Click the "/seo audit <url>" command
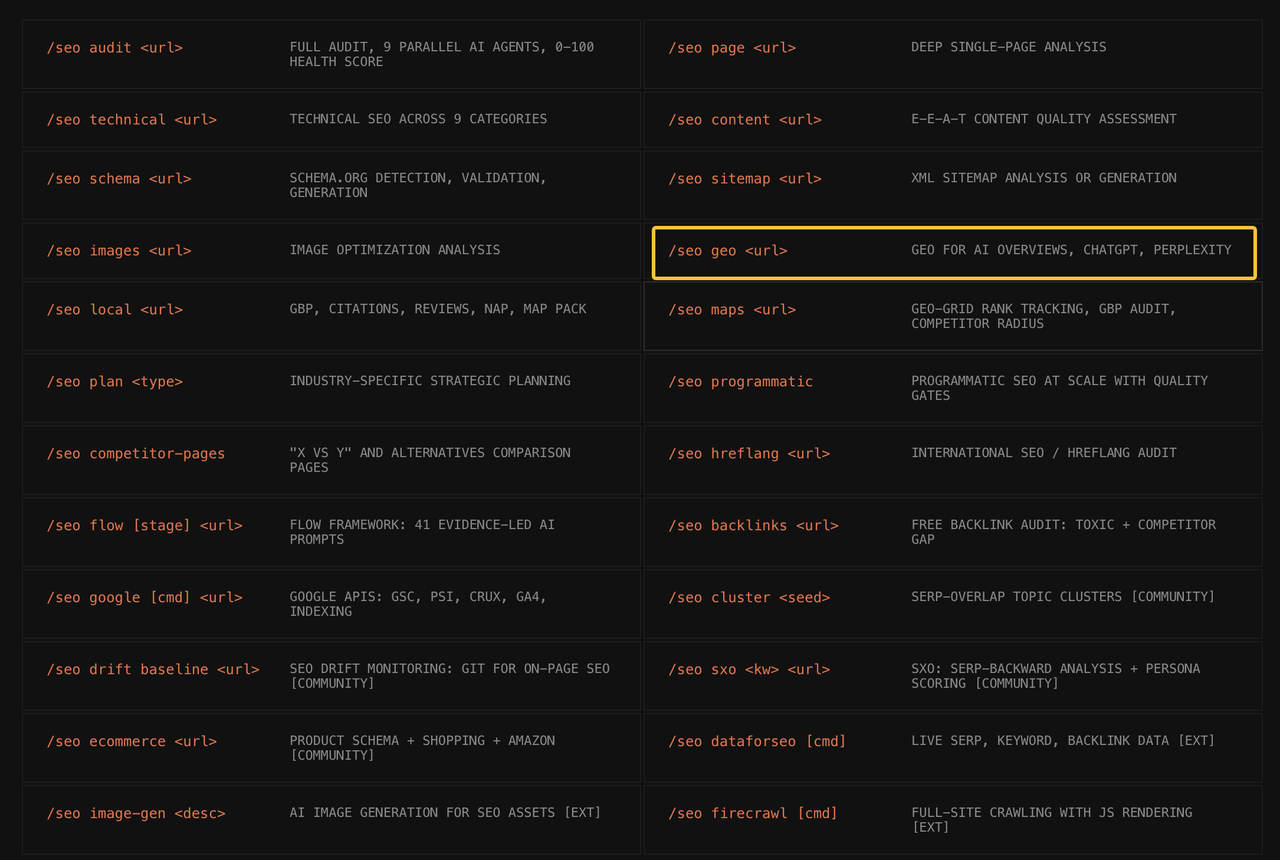1280x860 pixels. 115,48
